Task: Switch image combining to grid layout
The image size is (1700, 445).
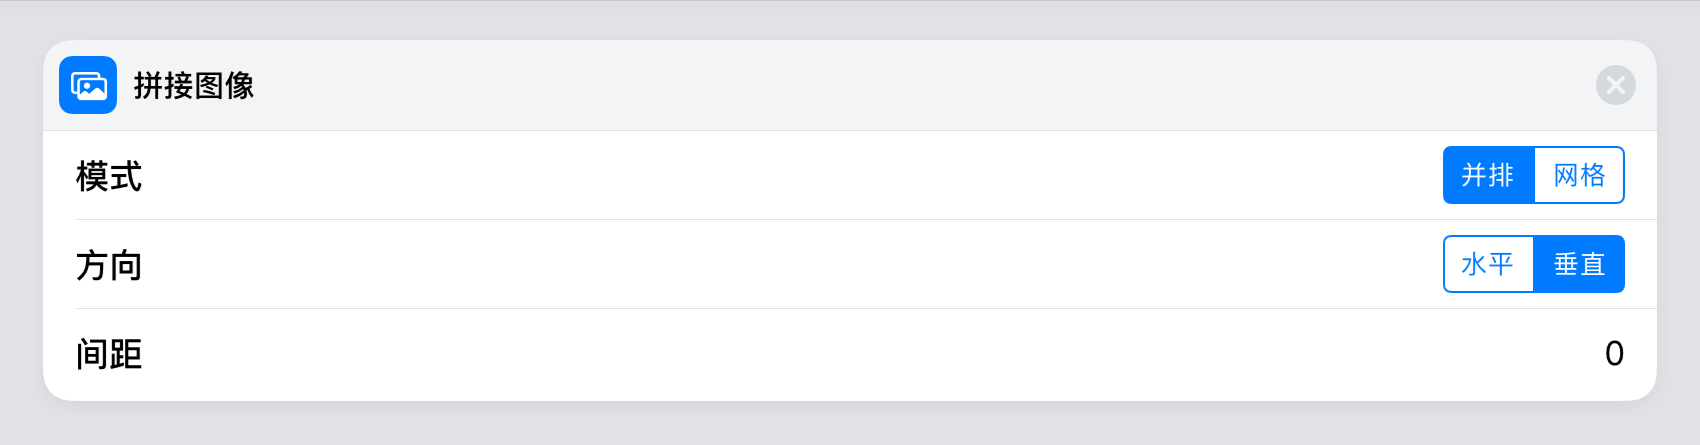Action: (1579, 175)
